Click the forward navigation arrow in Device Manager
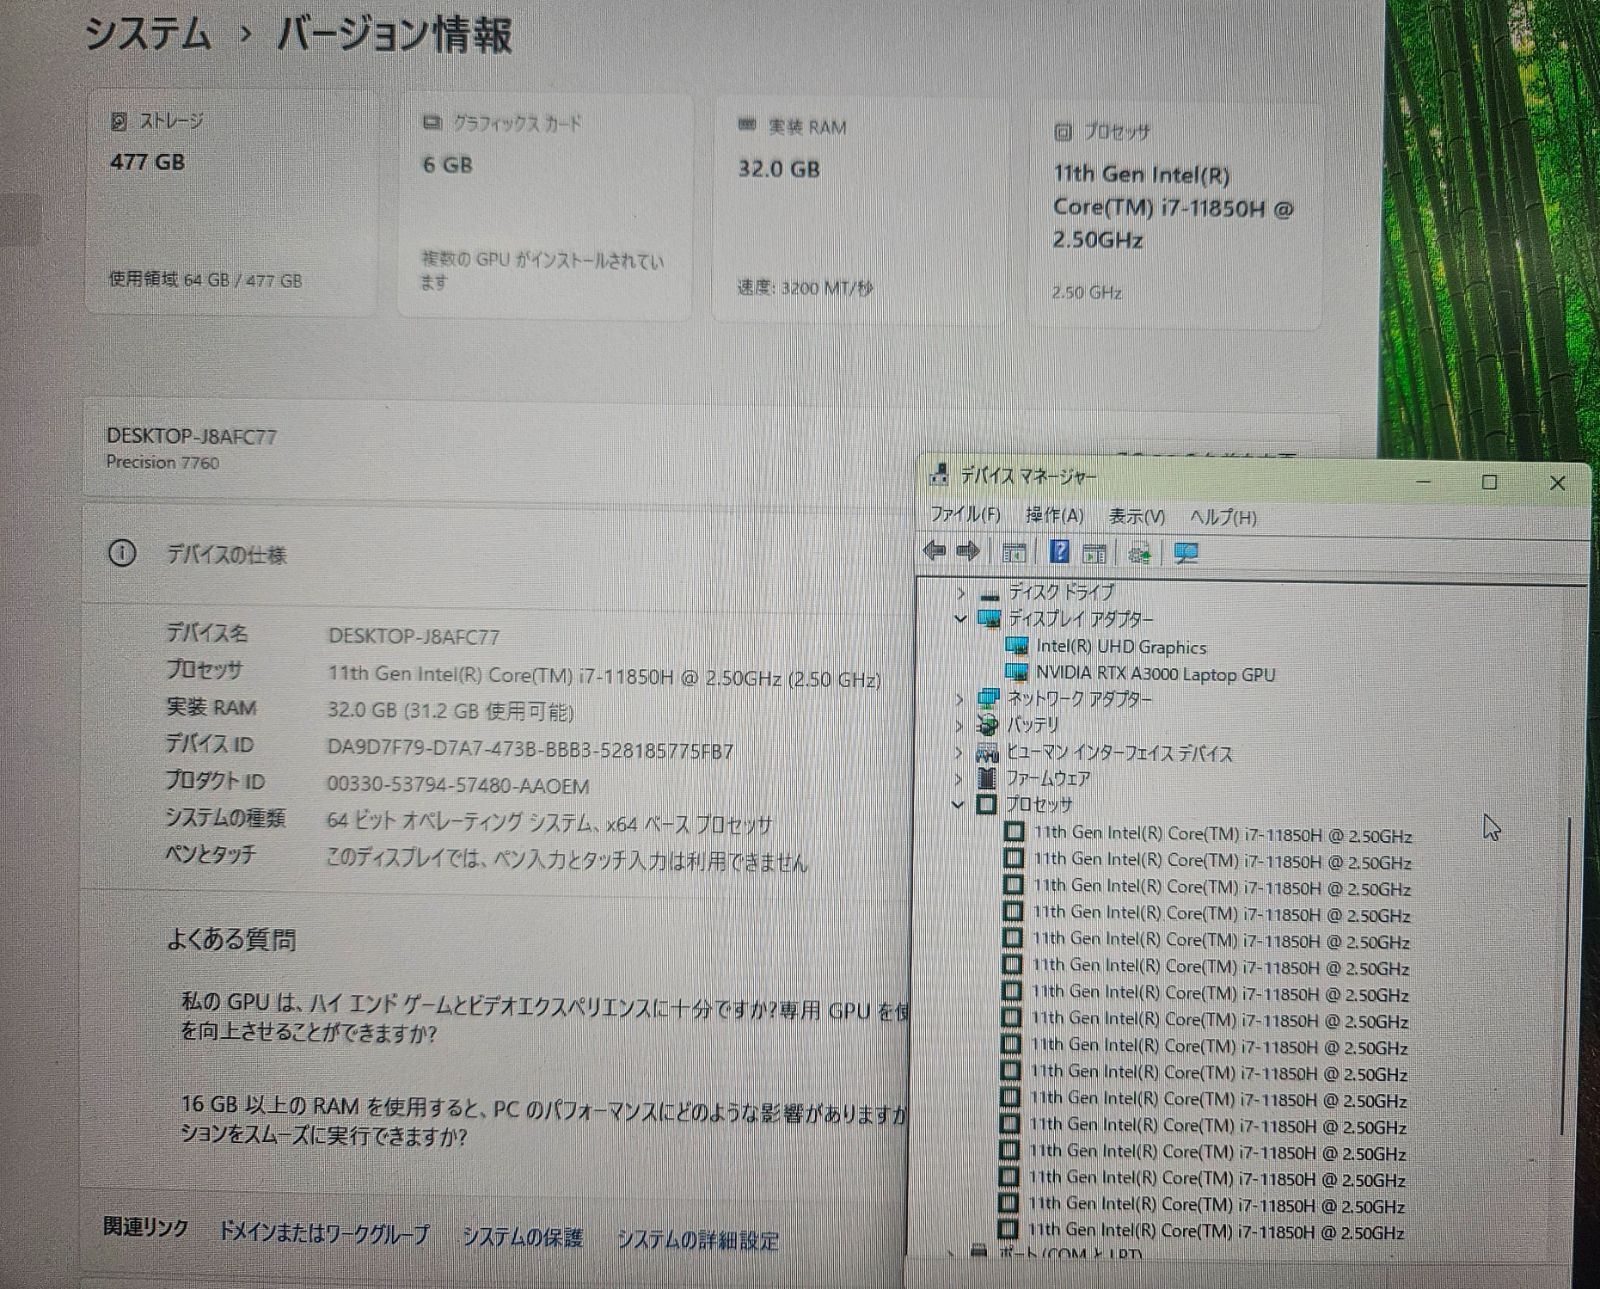1600x1289 pixels. click(x=967, y=550)
